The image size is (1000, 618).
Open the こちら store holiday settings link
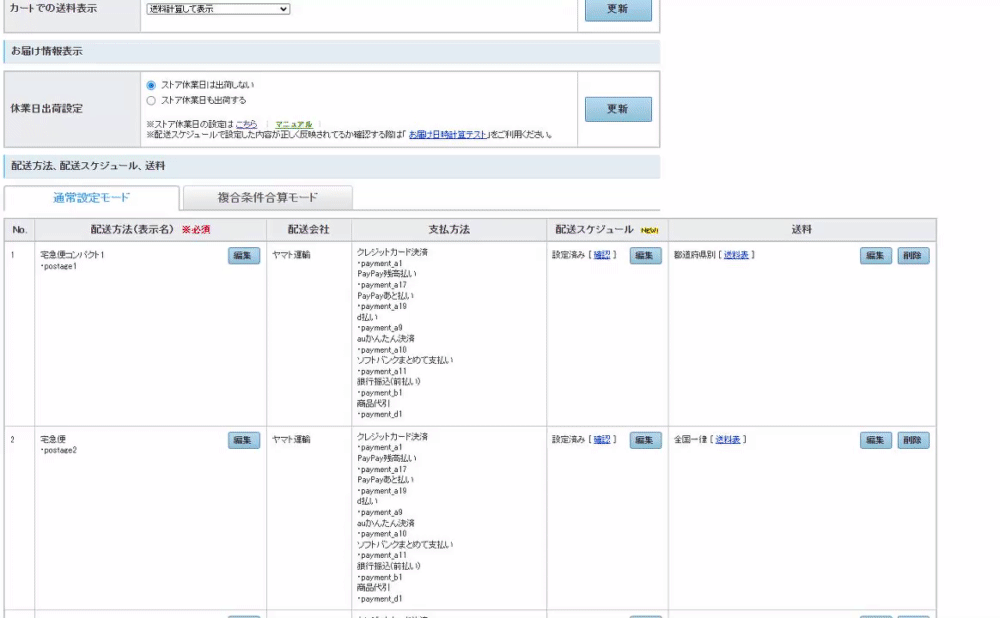(246, 124)
